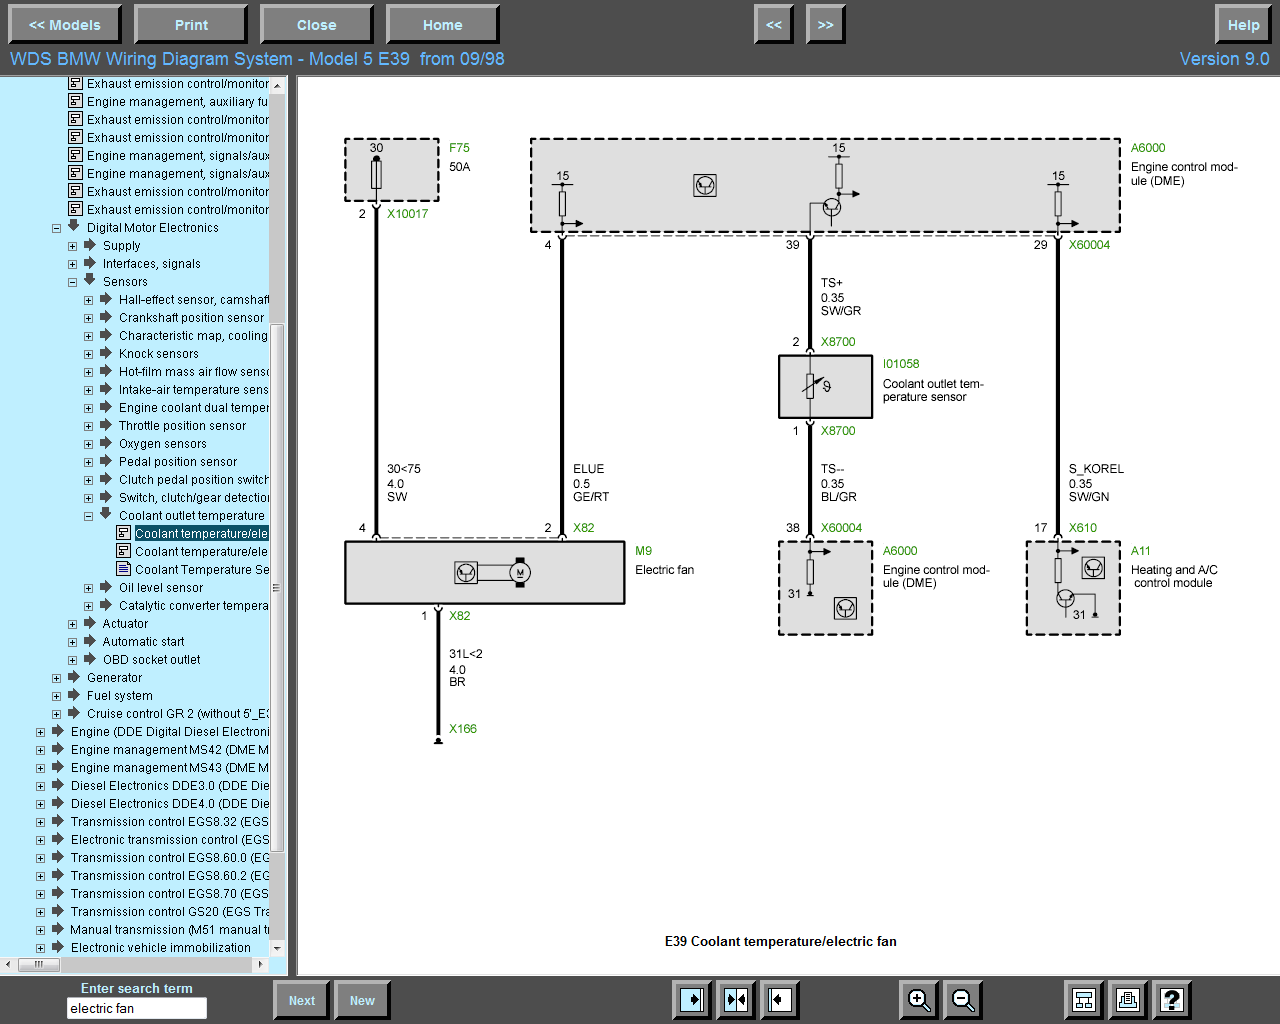Screen dimensions: 1280x1024
Task: Select Automatic start tree item
Action: tap(143, 642)
